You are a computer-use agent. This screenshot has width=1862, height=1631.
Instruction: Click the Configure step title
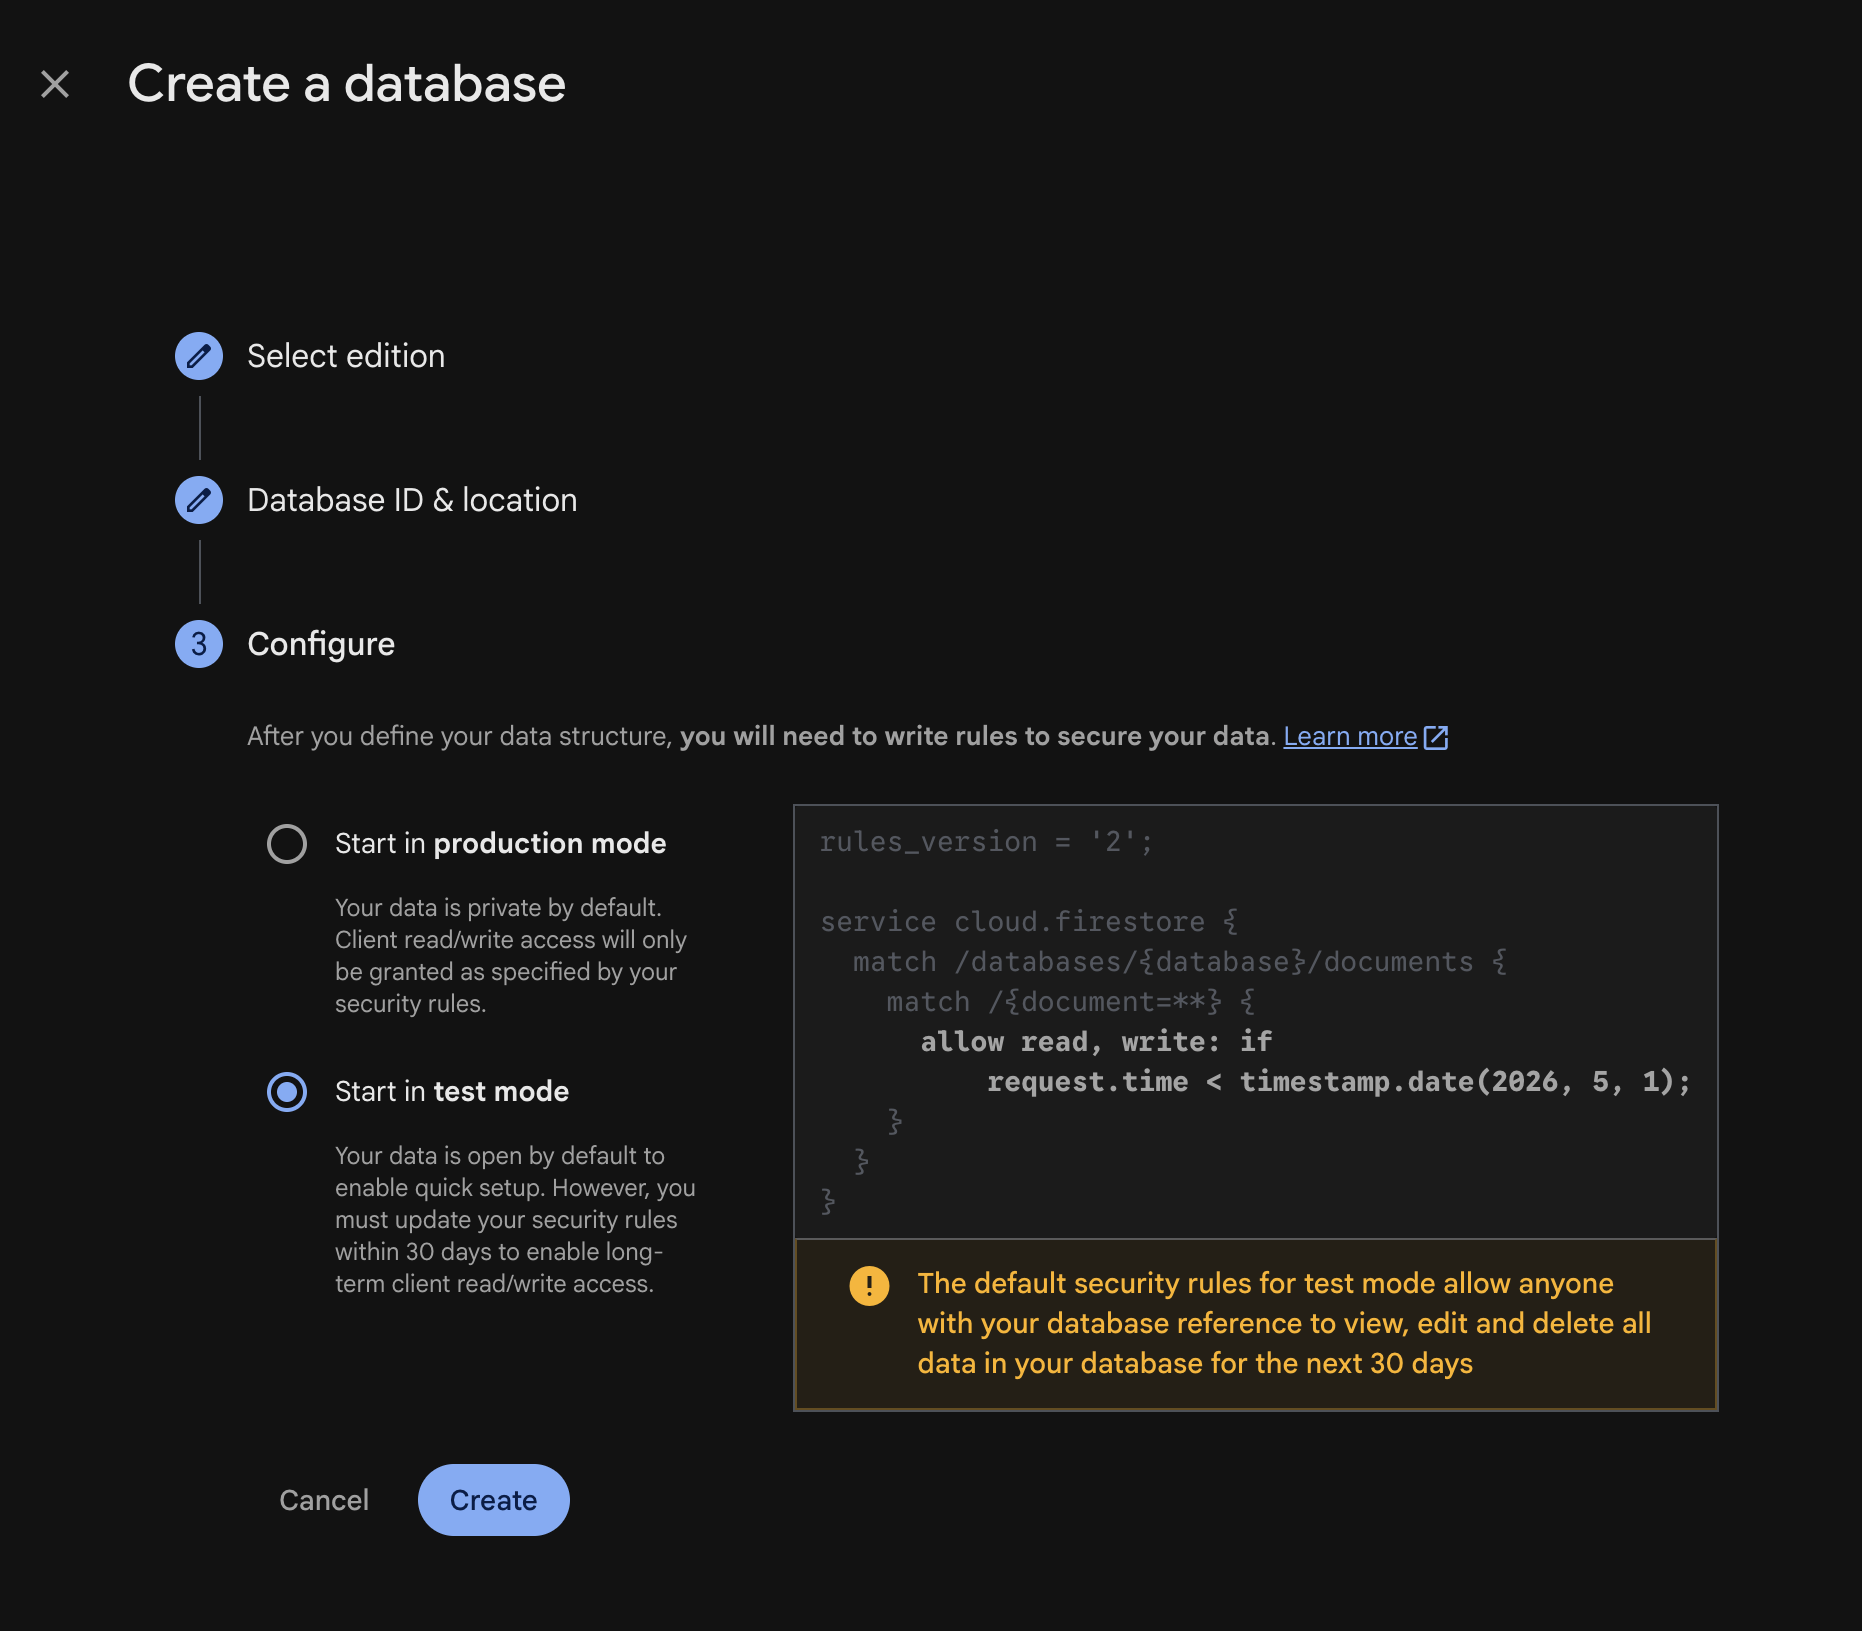[x=320, y=644]
